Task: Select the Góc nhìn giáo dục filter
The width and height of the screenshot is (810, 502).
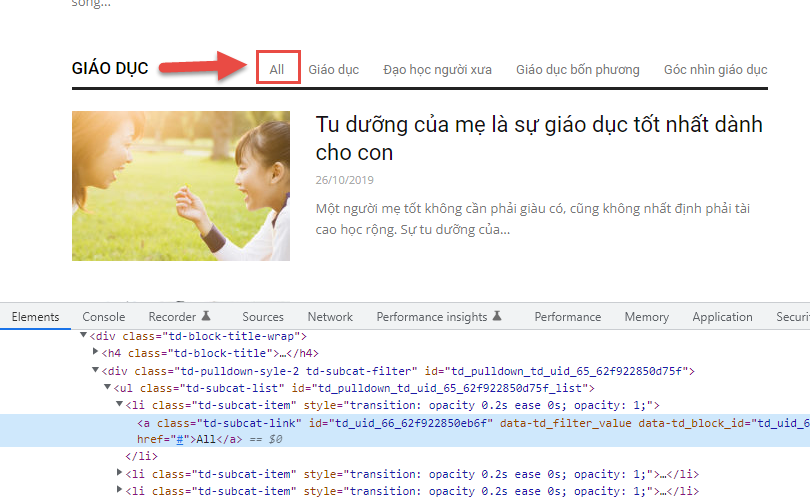Action: point(715,69)
